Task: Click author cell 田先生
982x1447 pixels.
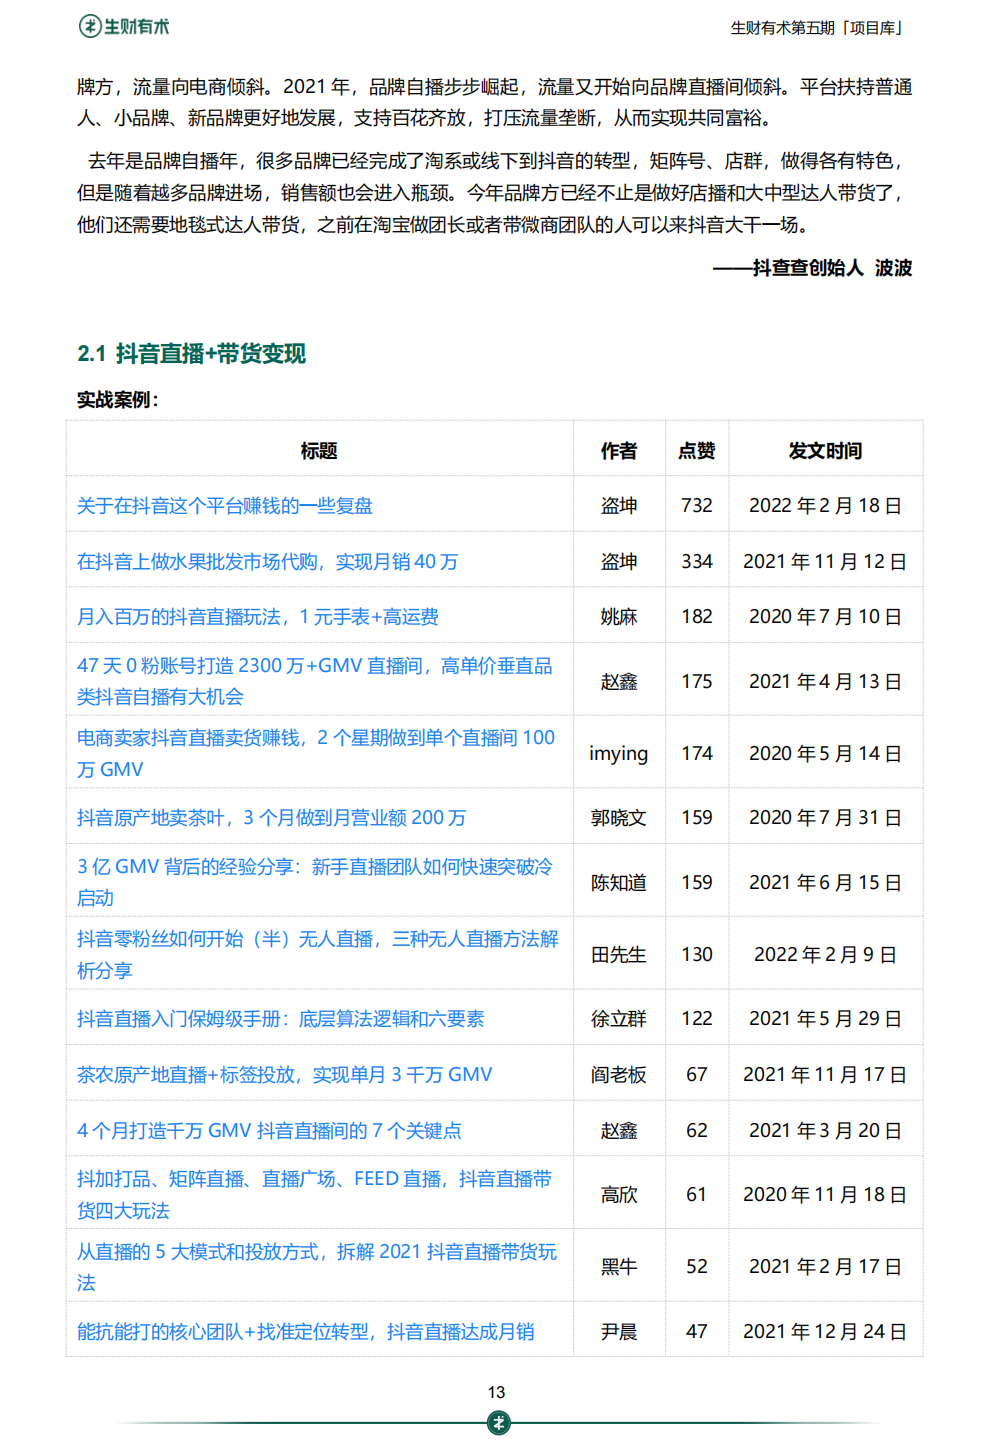Action: coord(619,955)
